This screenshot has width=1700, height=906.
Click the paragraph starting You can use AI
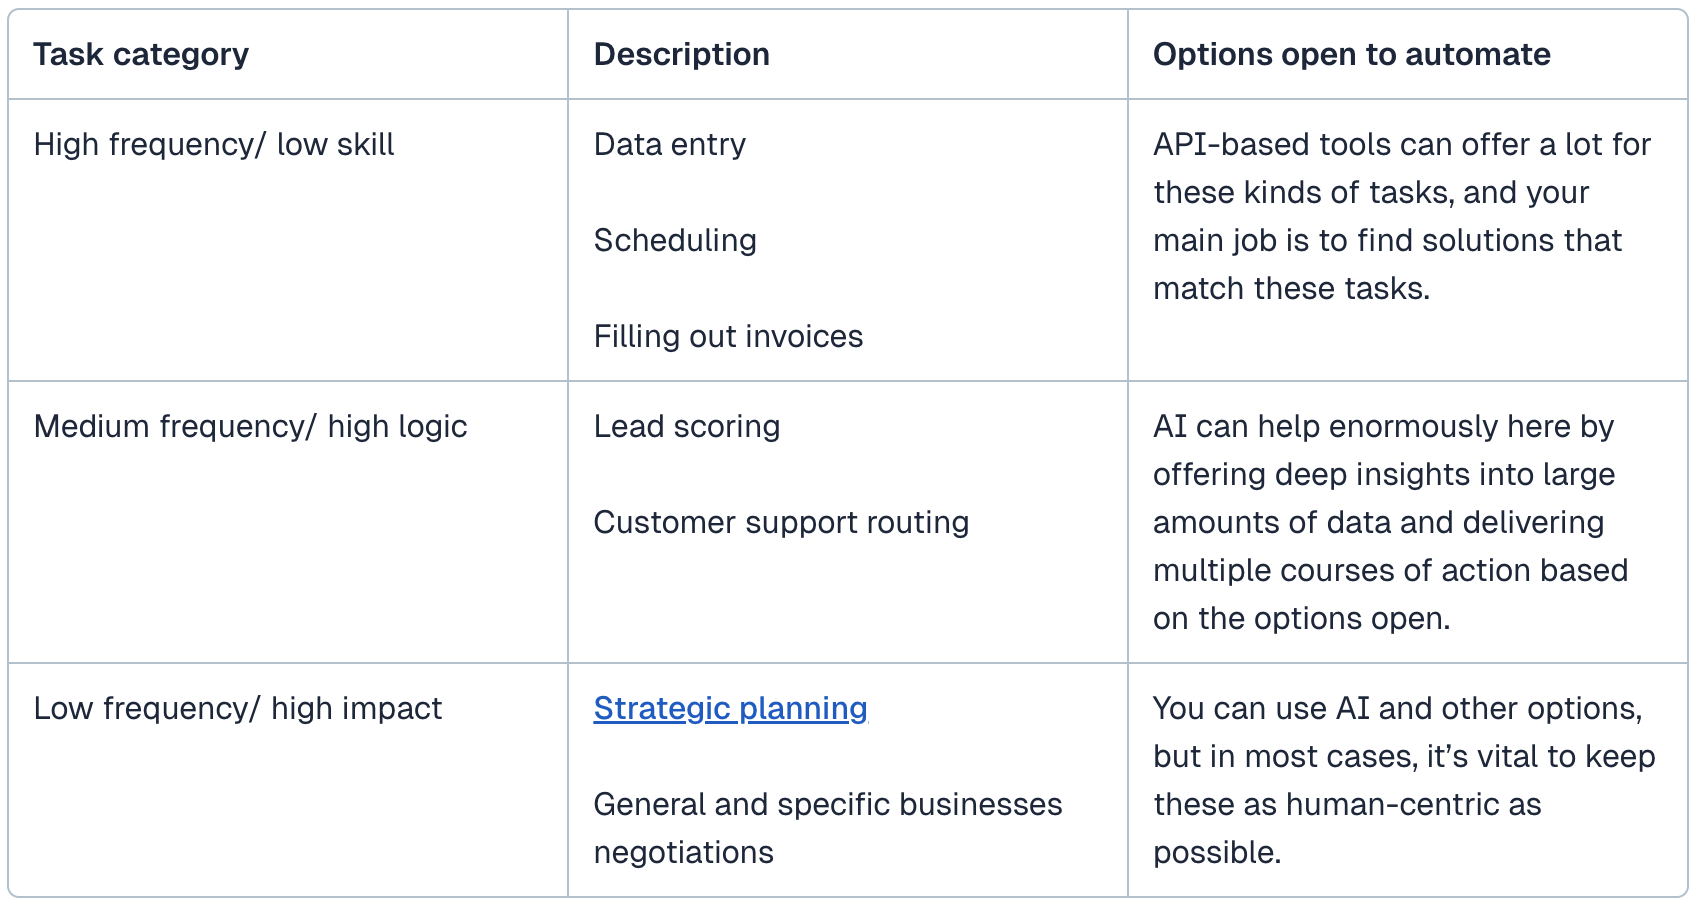pos(1403,780)
